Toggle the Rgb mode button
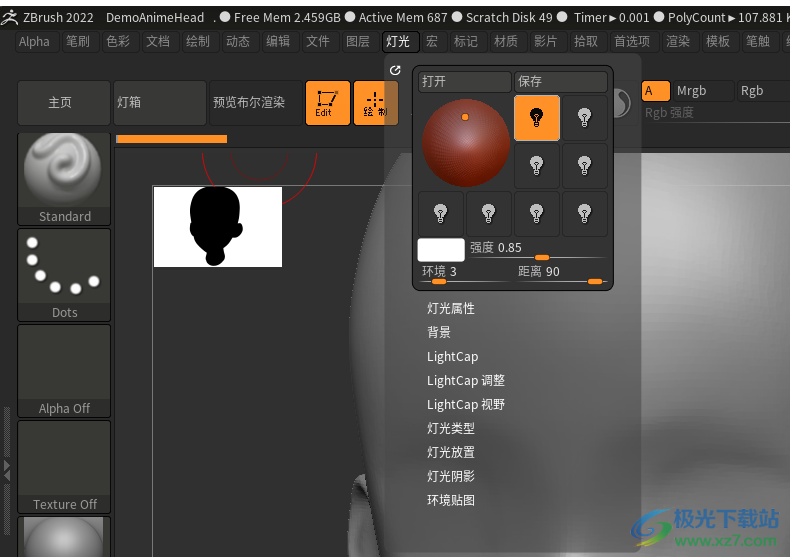This screenshot has width=790, height=557. [x=763, y=91]
